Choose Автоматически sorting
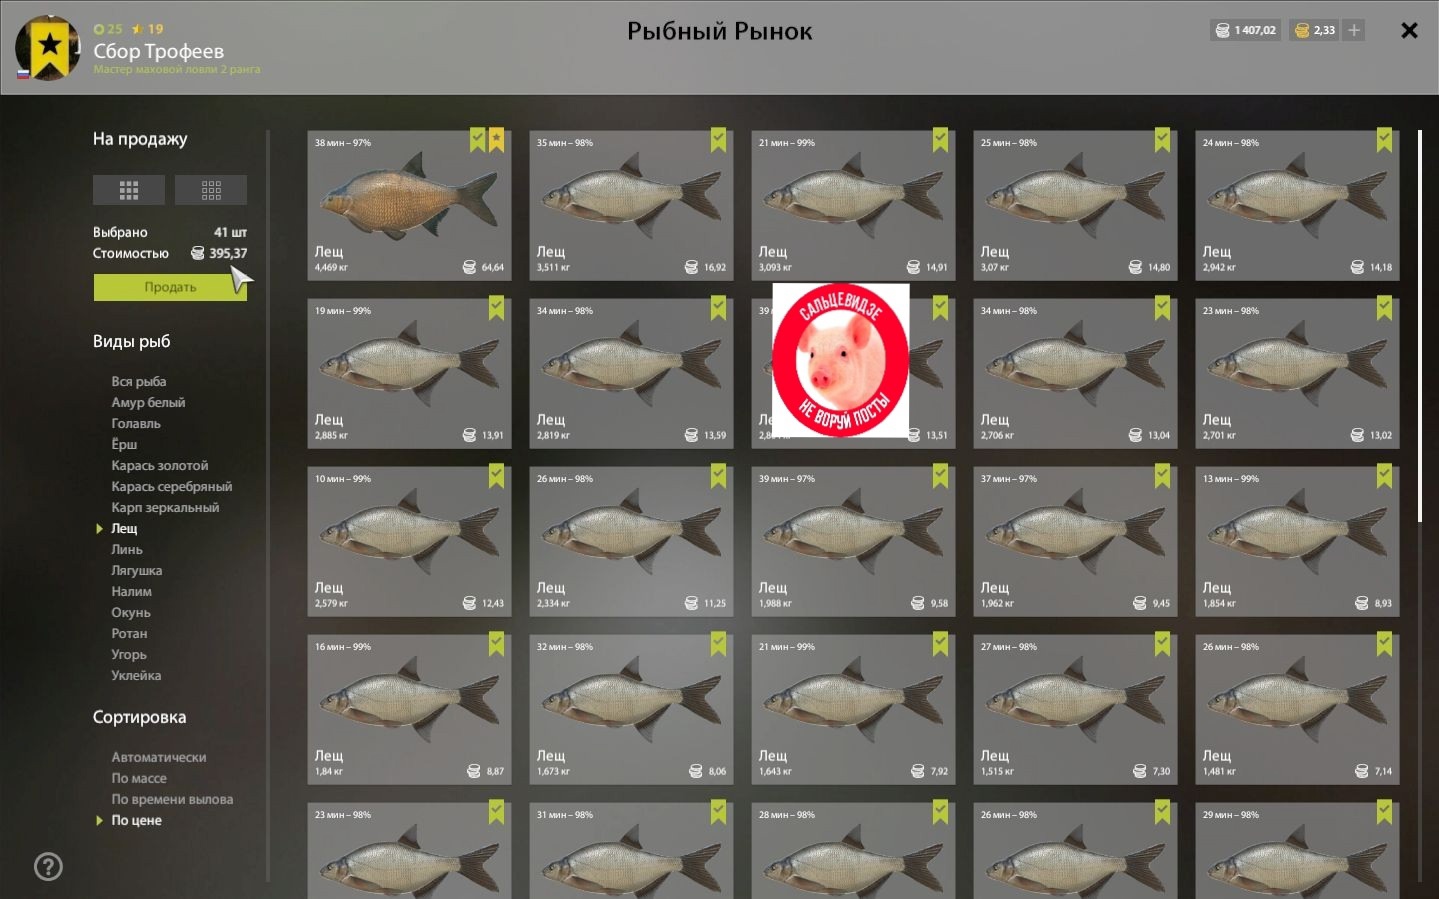 (159, 757)
